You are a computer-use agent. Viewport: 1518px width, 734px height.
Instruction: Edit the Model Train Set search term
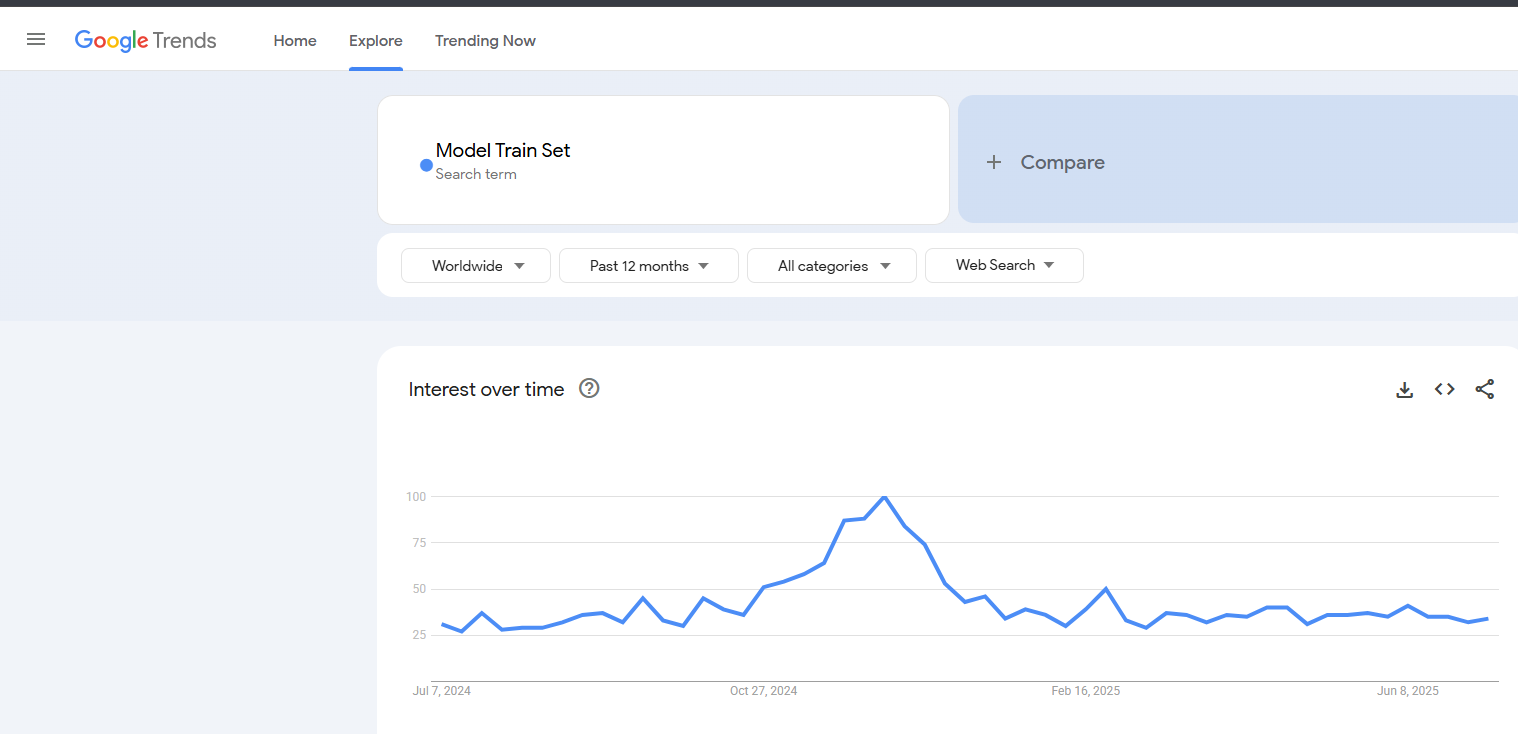503,151
